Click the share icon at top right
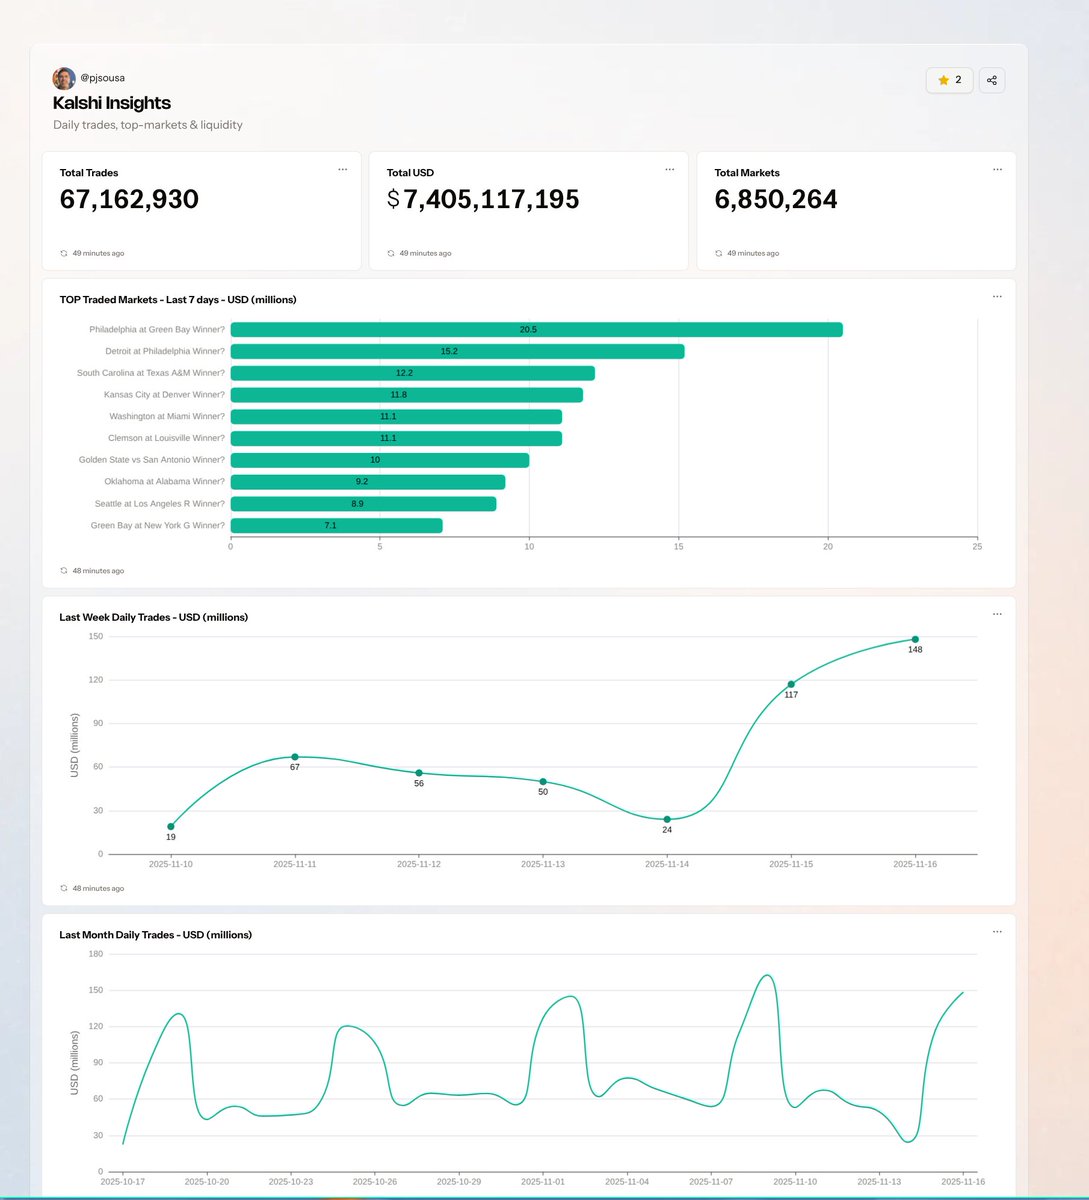Screen dimensions: 1089x1200 point(991,80)
